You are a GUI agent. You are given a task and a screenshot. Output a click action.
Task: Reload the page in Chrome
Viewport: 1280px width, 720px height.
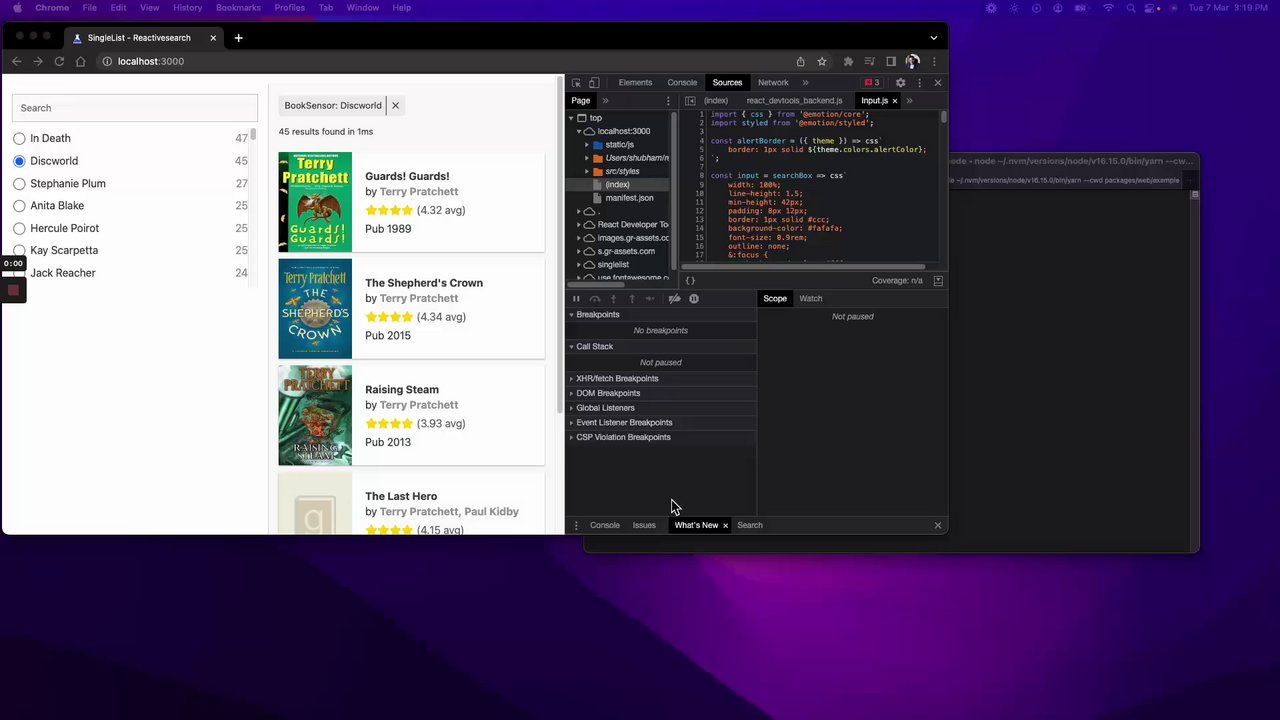[59, 62]
